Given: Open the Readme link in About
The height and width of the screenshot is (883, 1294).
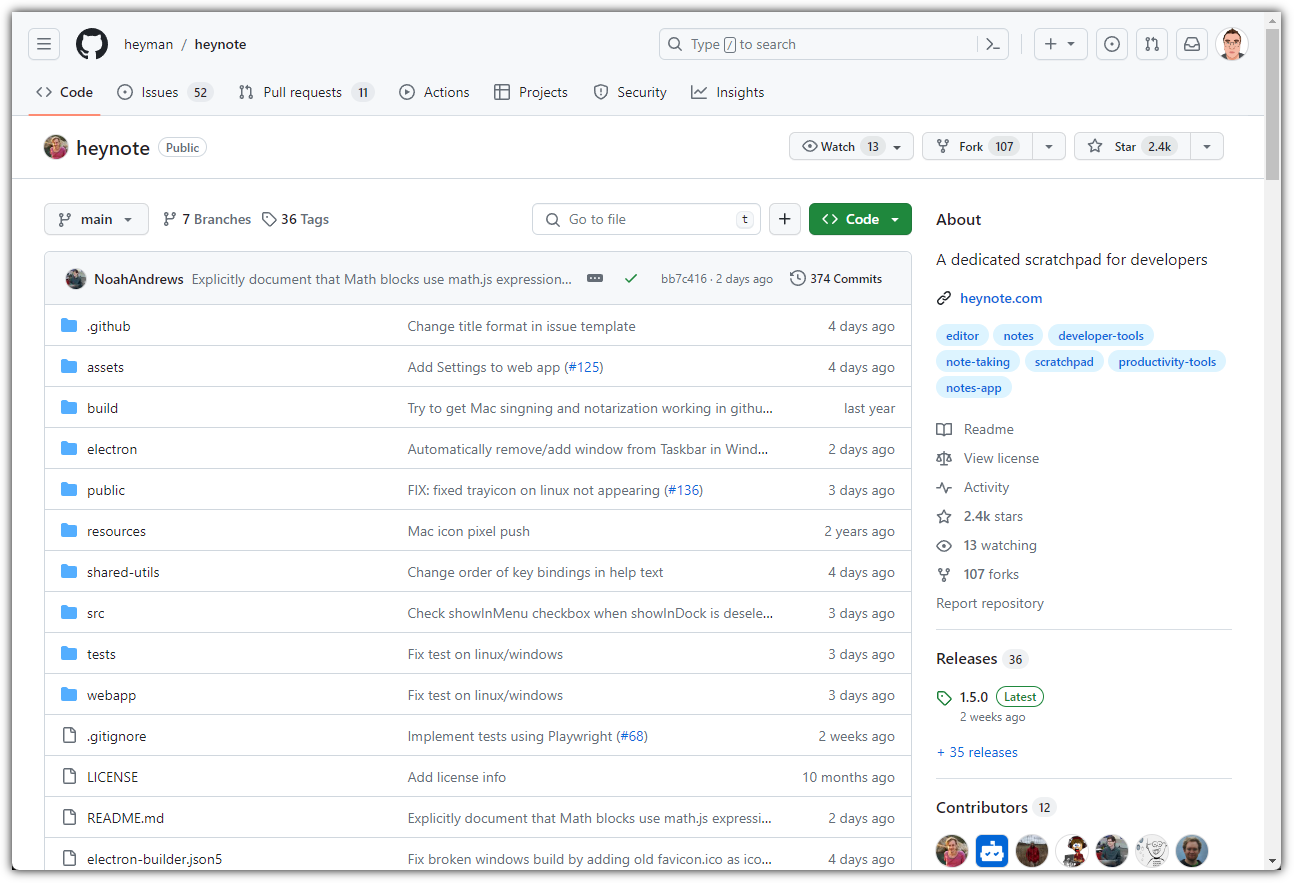Looking at the screenshot, I should pyautogui.click(x=975, y=429).
